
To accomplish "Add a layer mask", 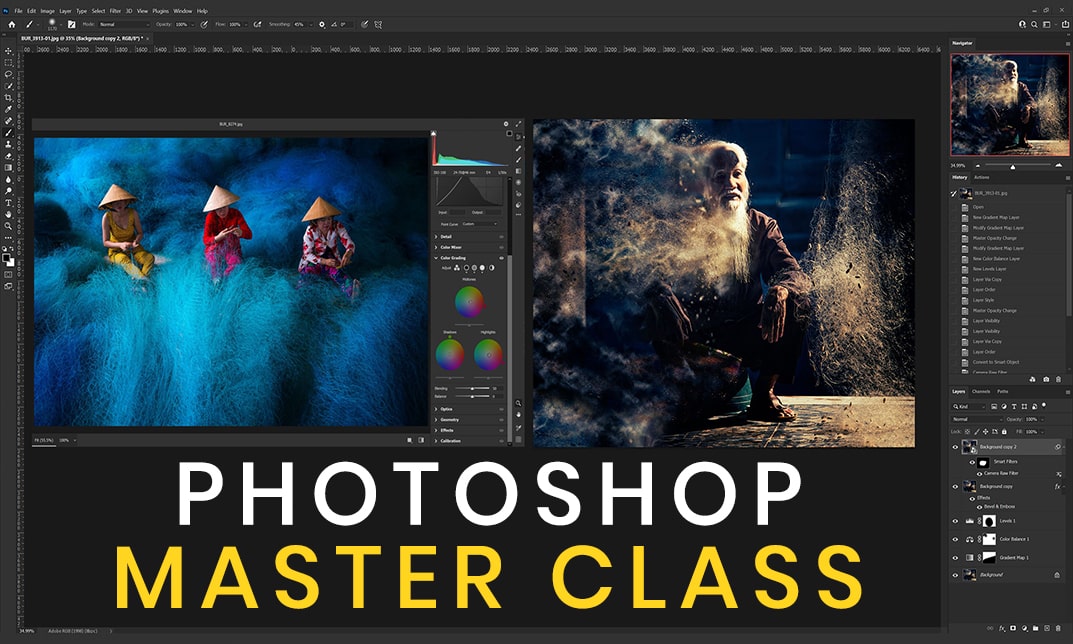I will pos(1013,628).
